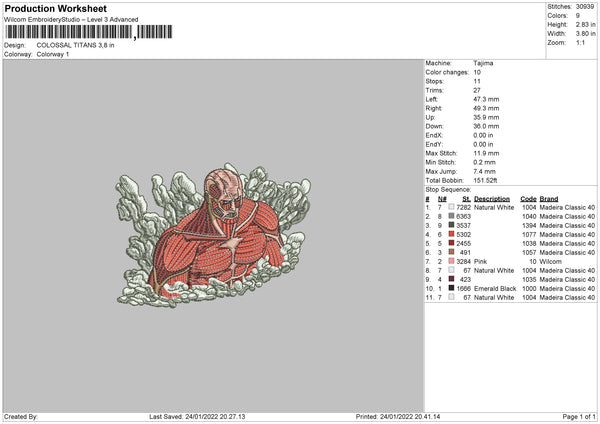Click the 'Colorway 1' value
Screen dimensions: 600x424
tap(53, 54)
